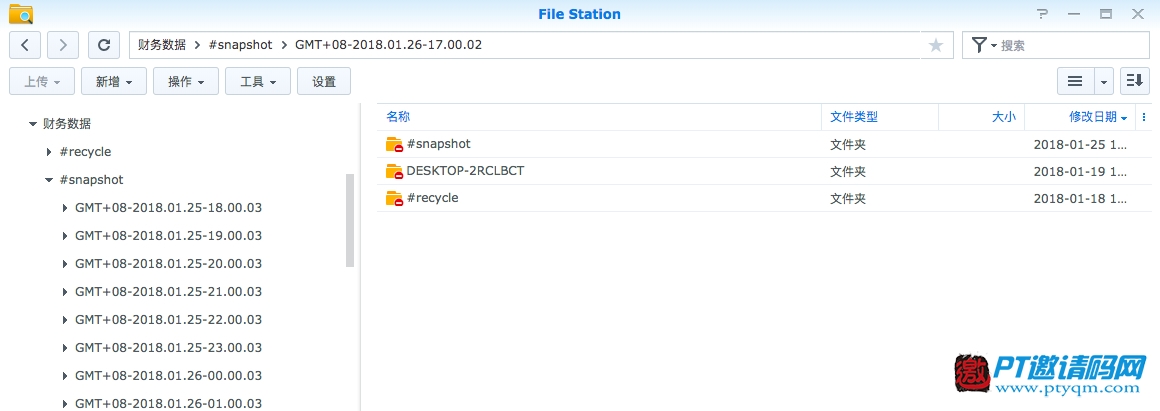
Task: Open the 工具 tools menu
Action: coord(257,81)
